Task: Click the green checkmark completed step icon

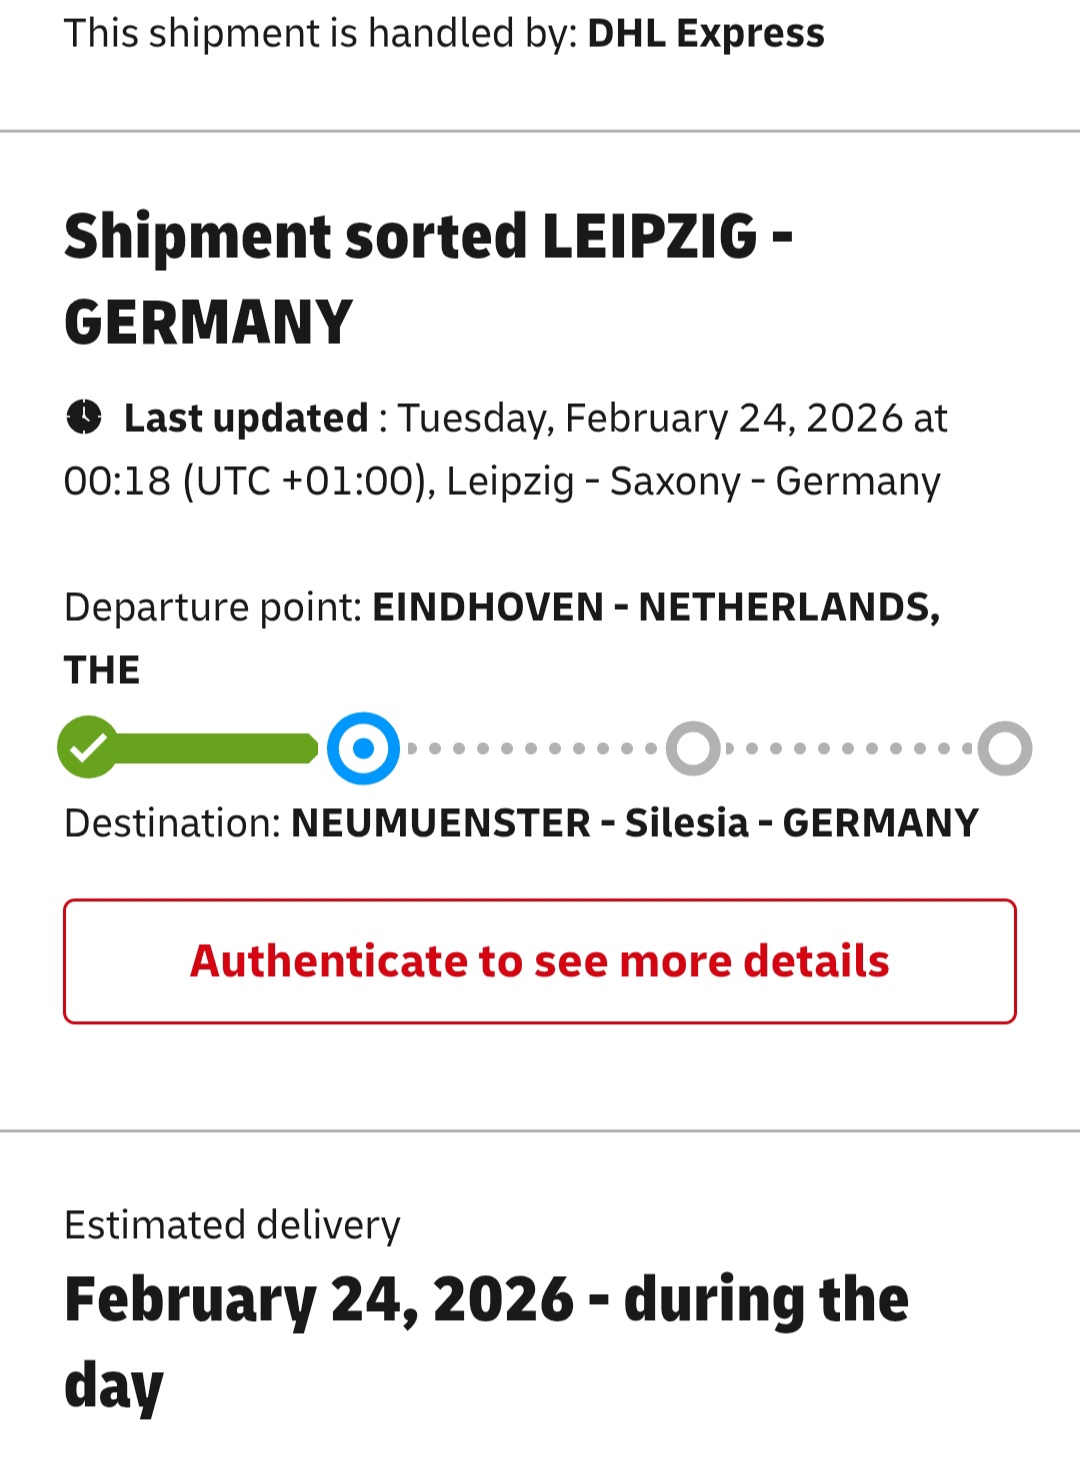Action: (x=88, y=747)
